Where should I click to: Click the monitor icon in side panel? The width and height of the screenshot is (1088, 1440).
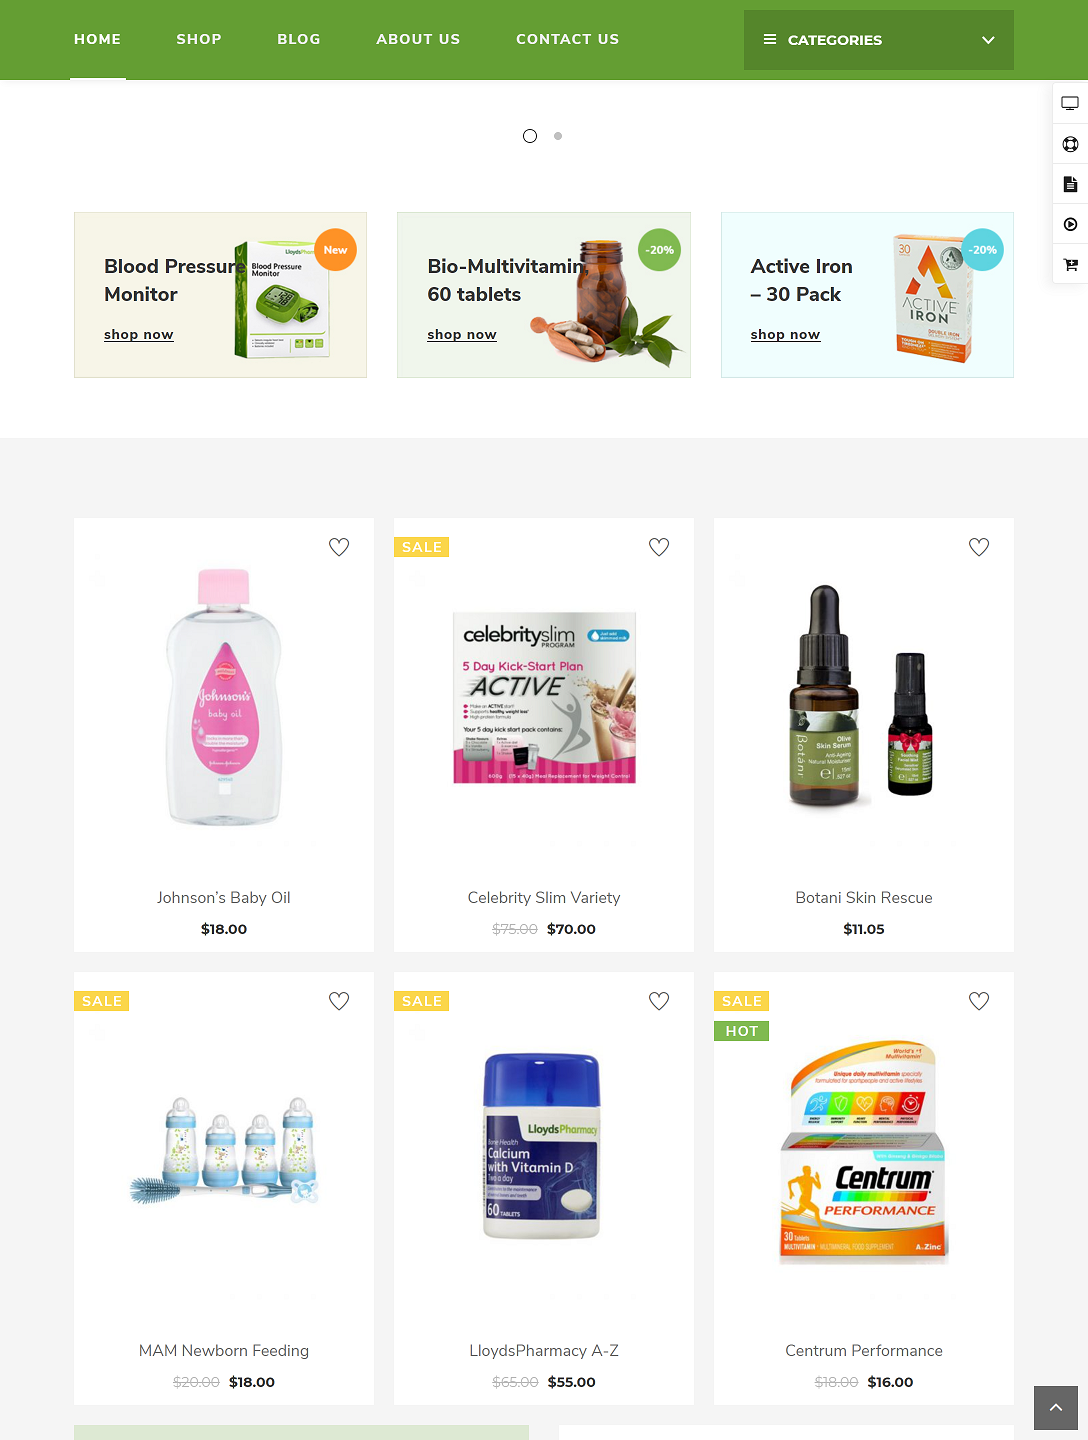click(1070, 103)
